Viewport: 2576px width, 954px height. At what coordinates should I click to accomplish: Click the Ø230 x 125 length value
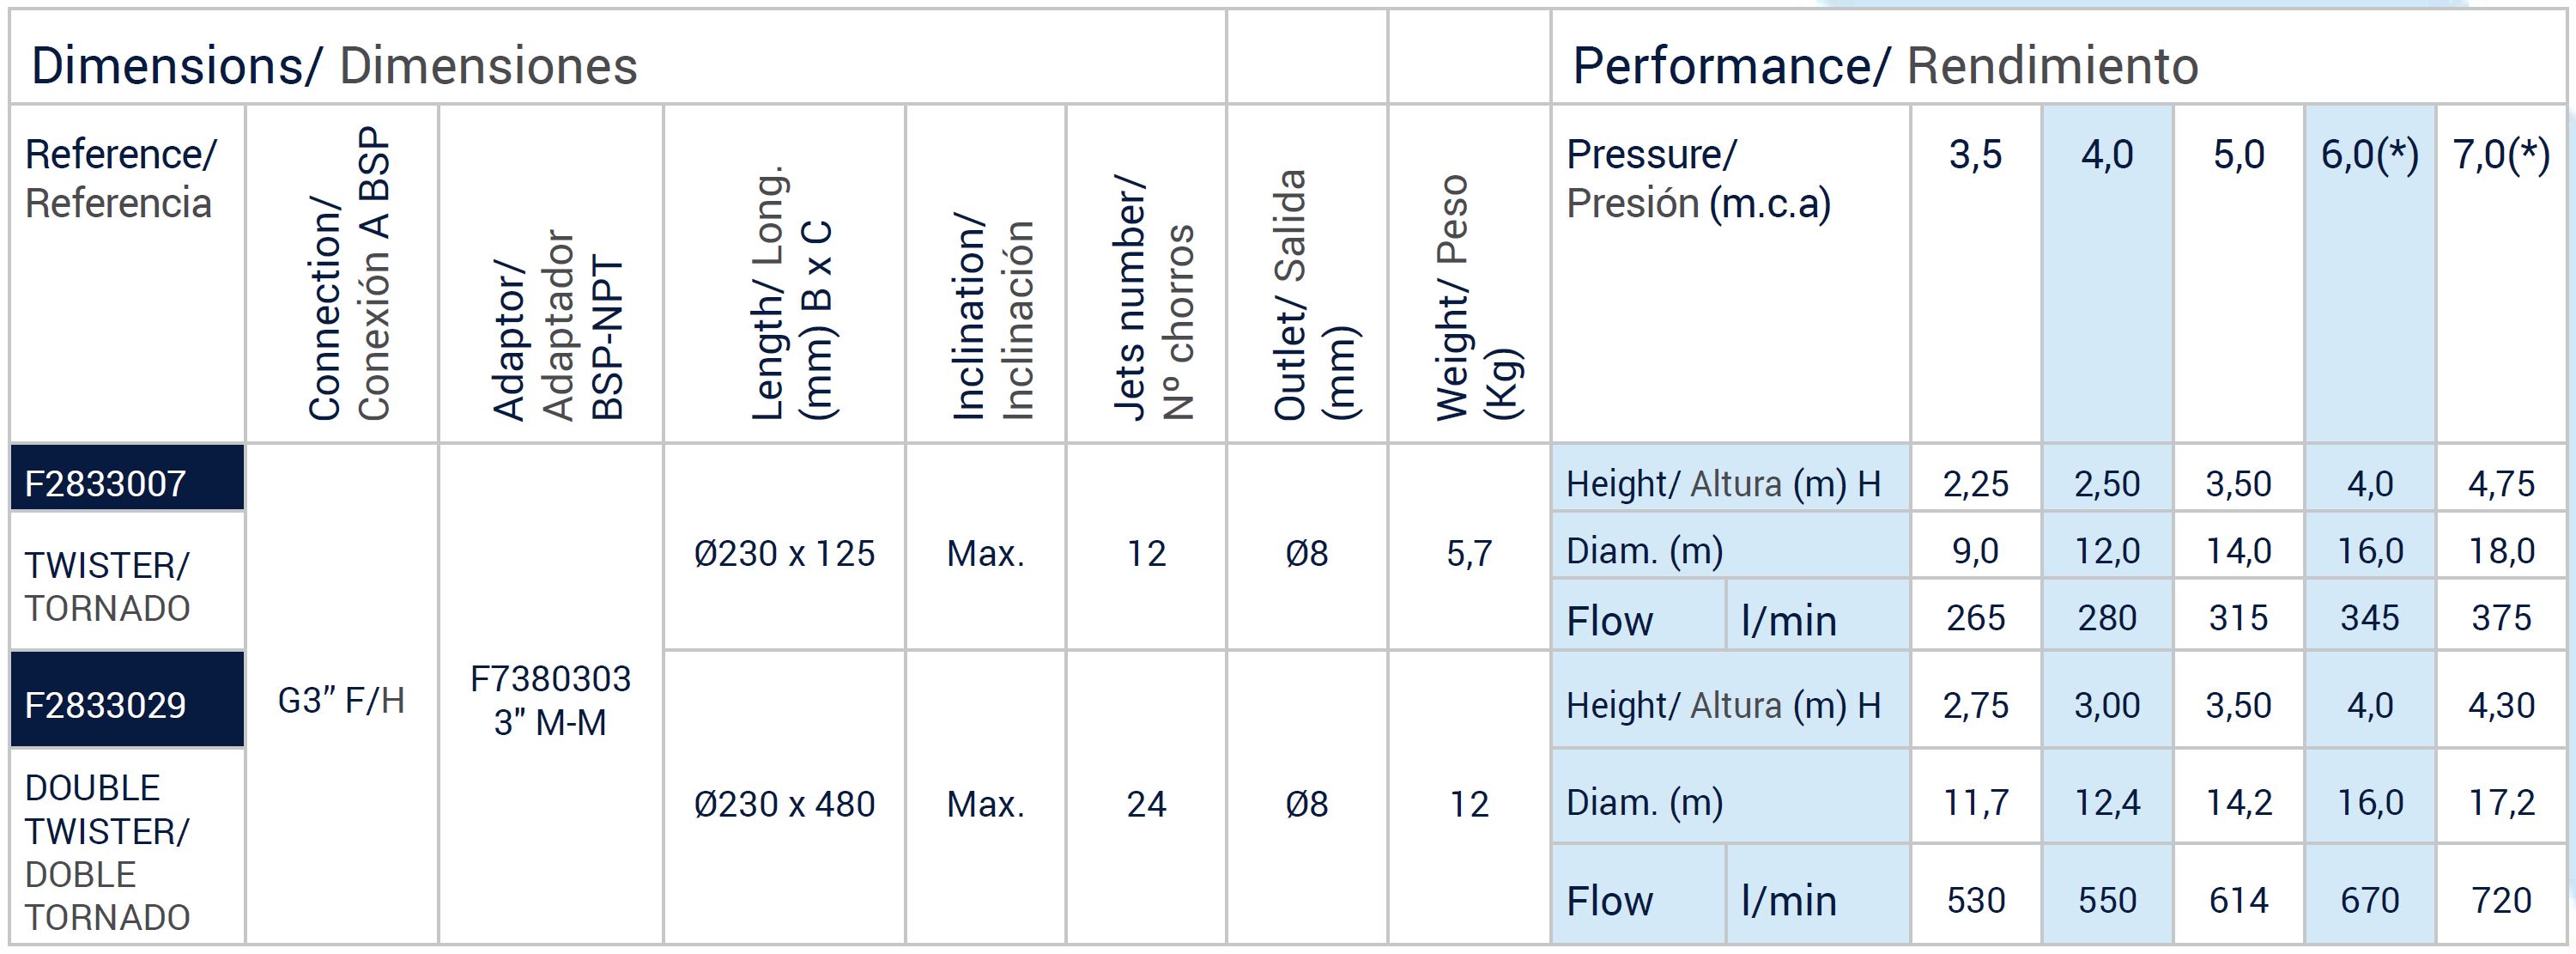coord(784,553)
